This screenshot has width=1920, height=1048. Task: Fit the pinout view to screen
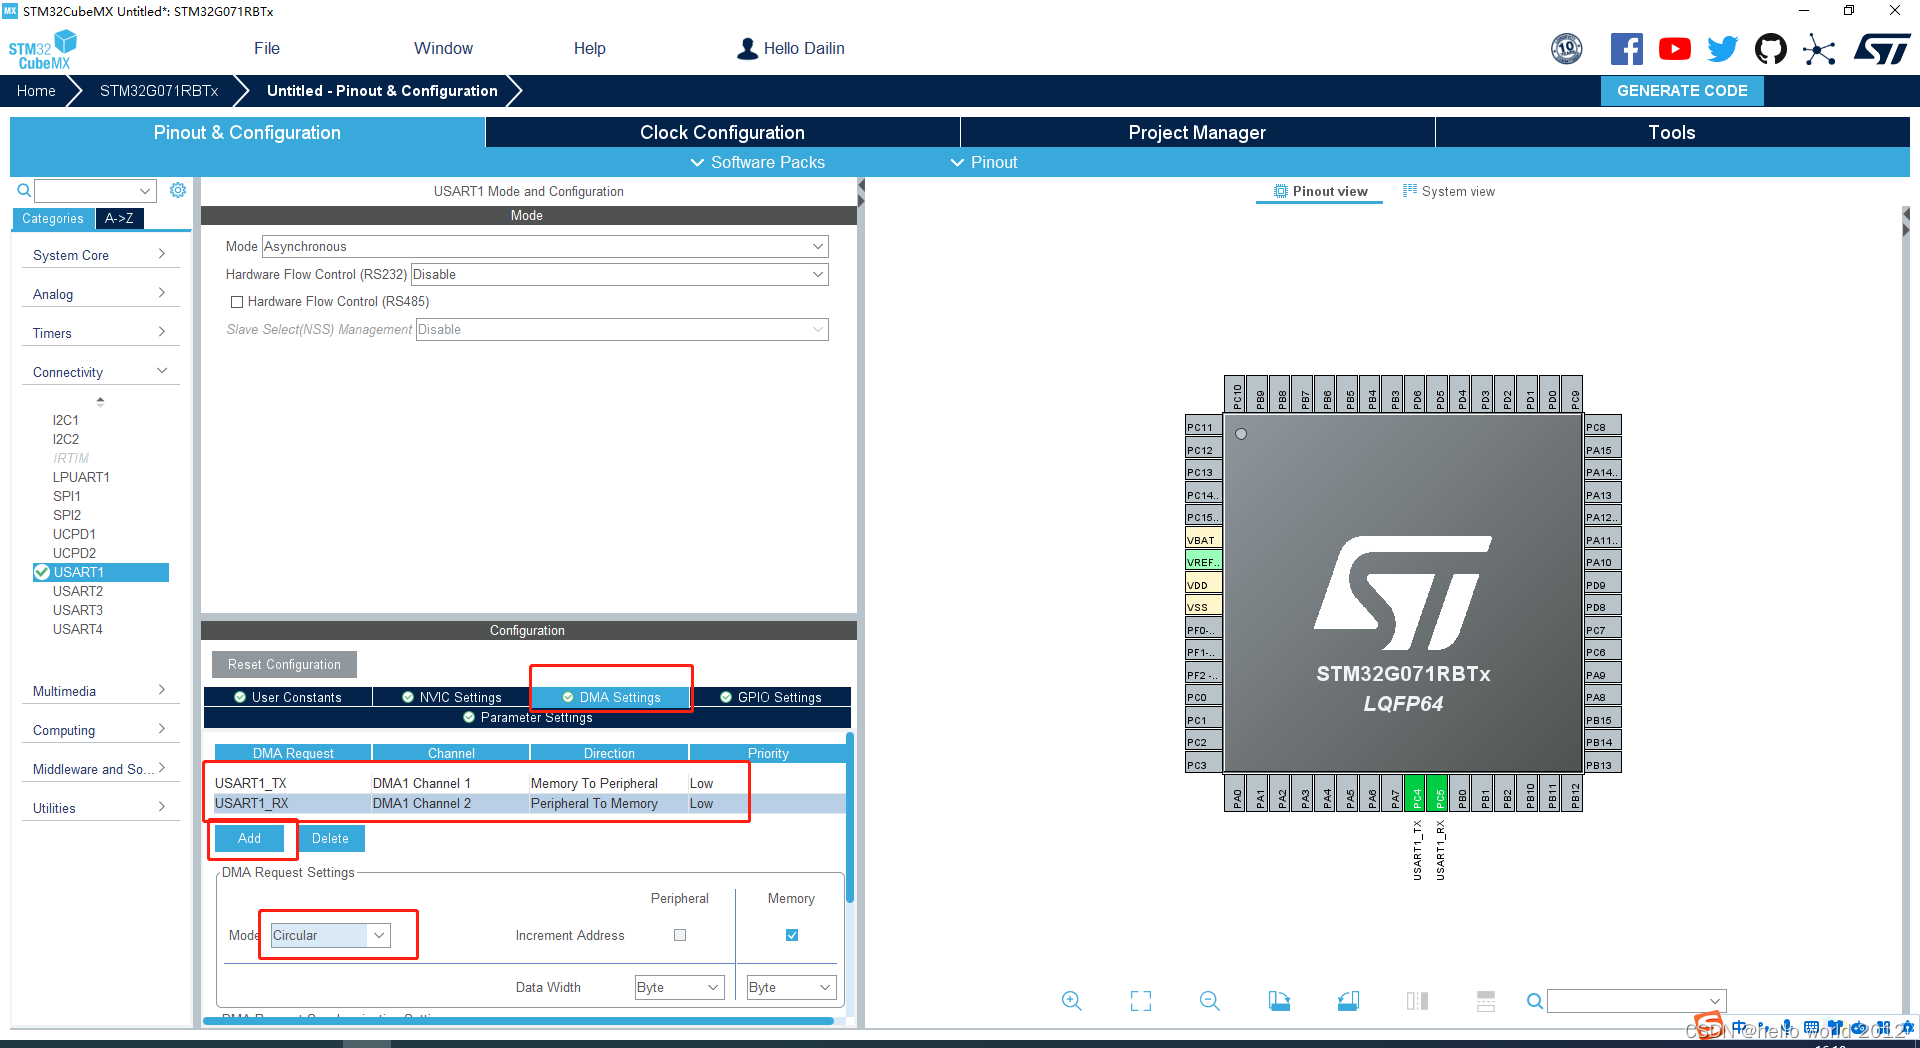pos(1141,1001)
